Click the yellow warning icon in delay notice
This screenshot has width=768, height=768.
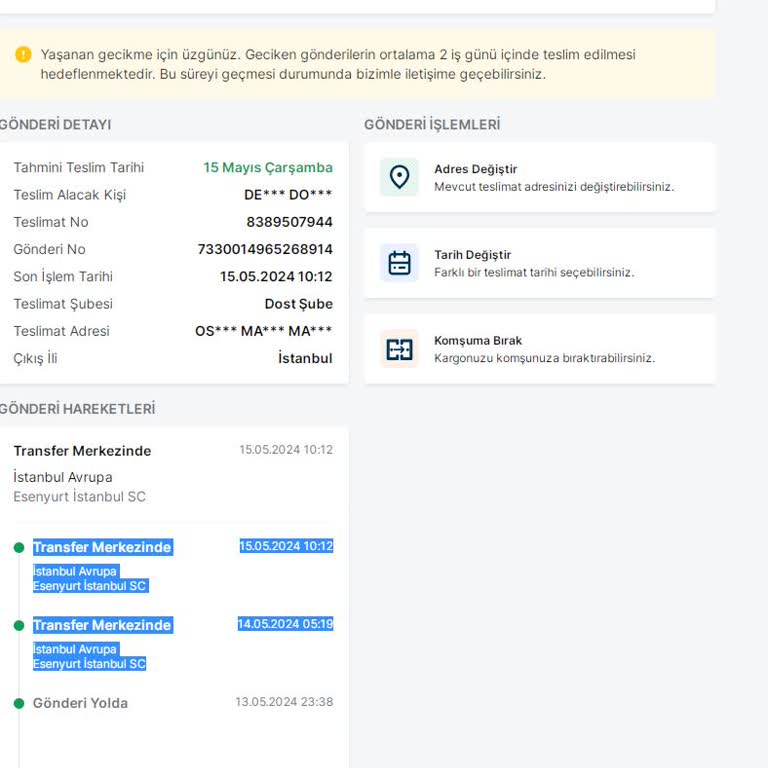pos(23,54)
